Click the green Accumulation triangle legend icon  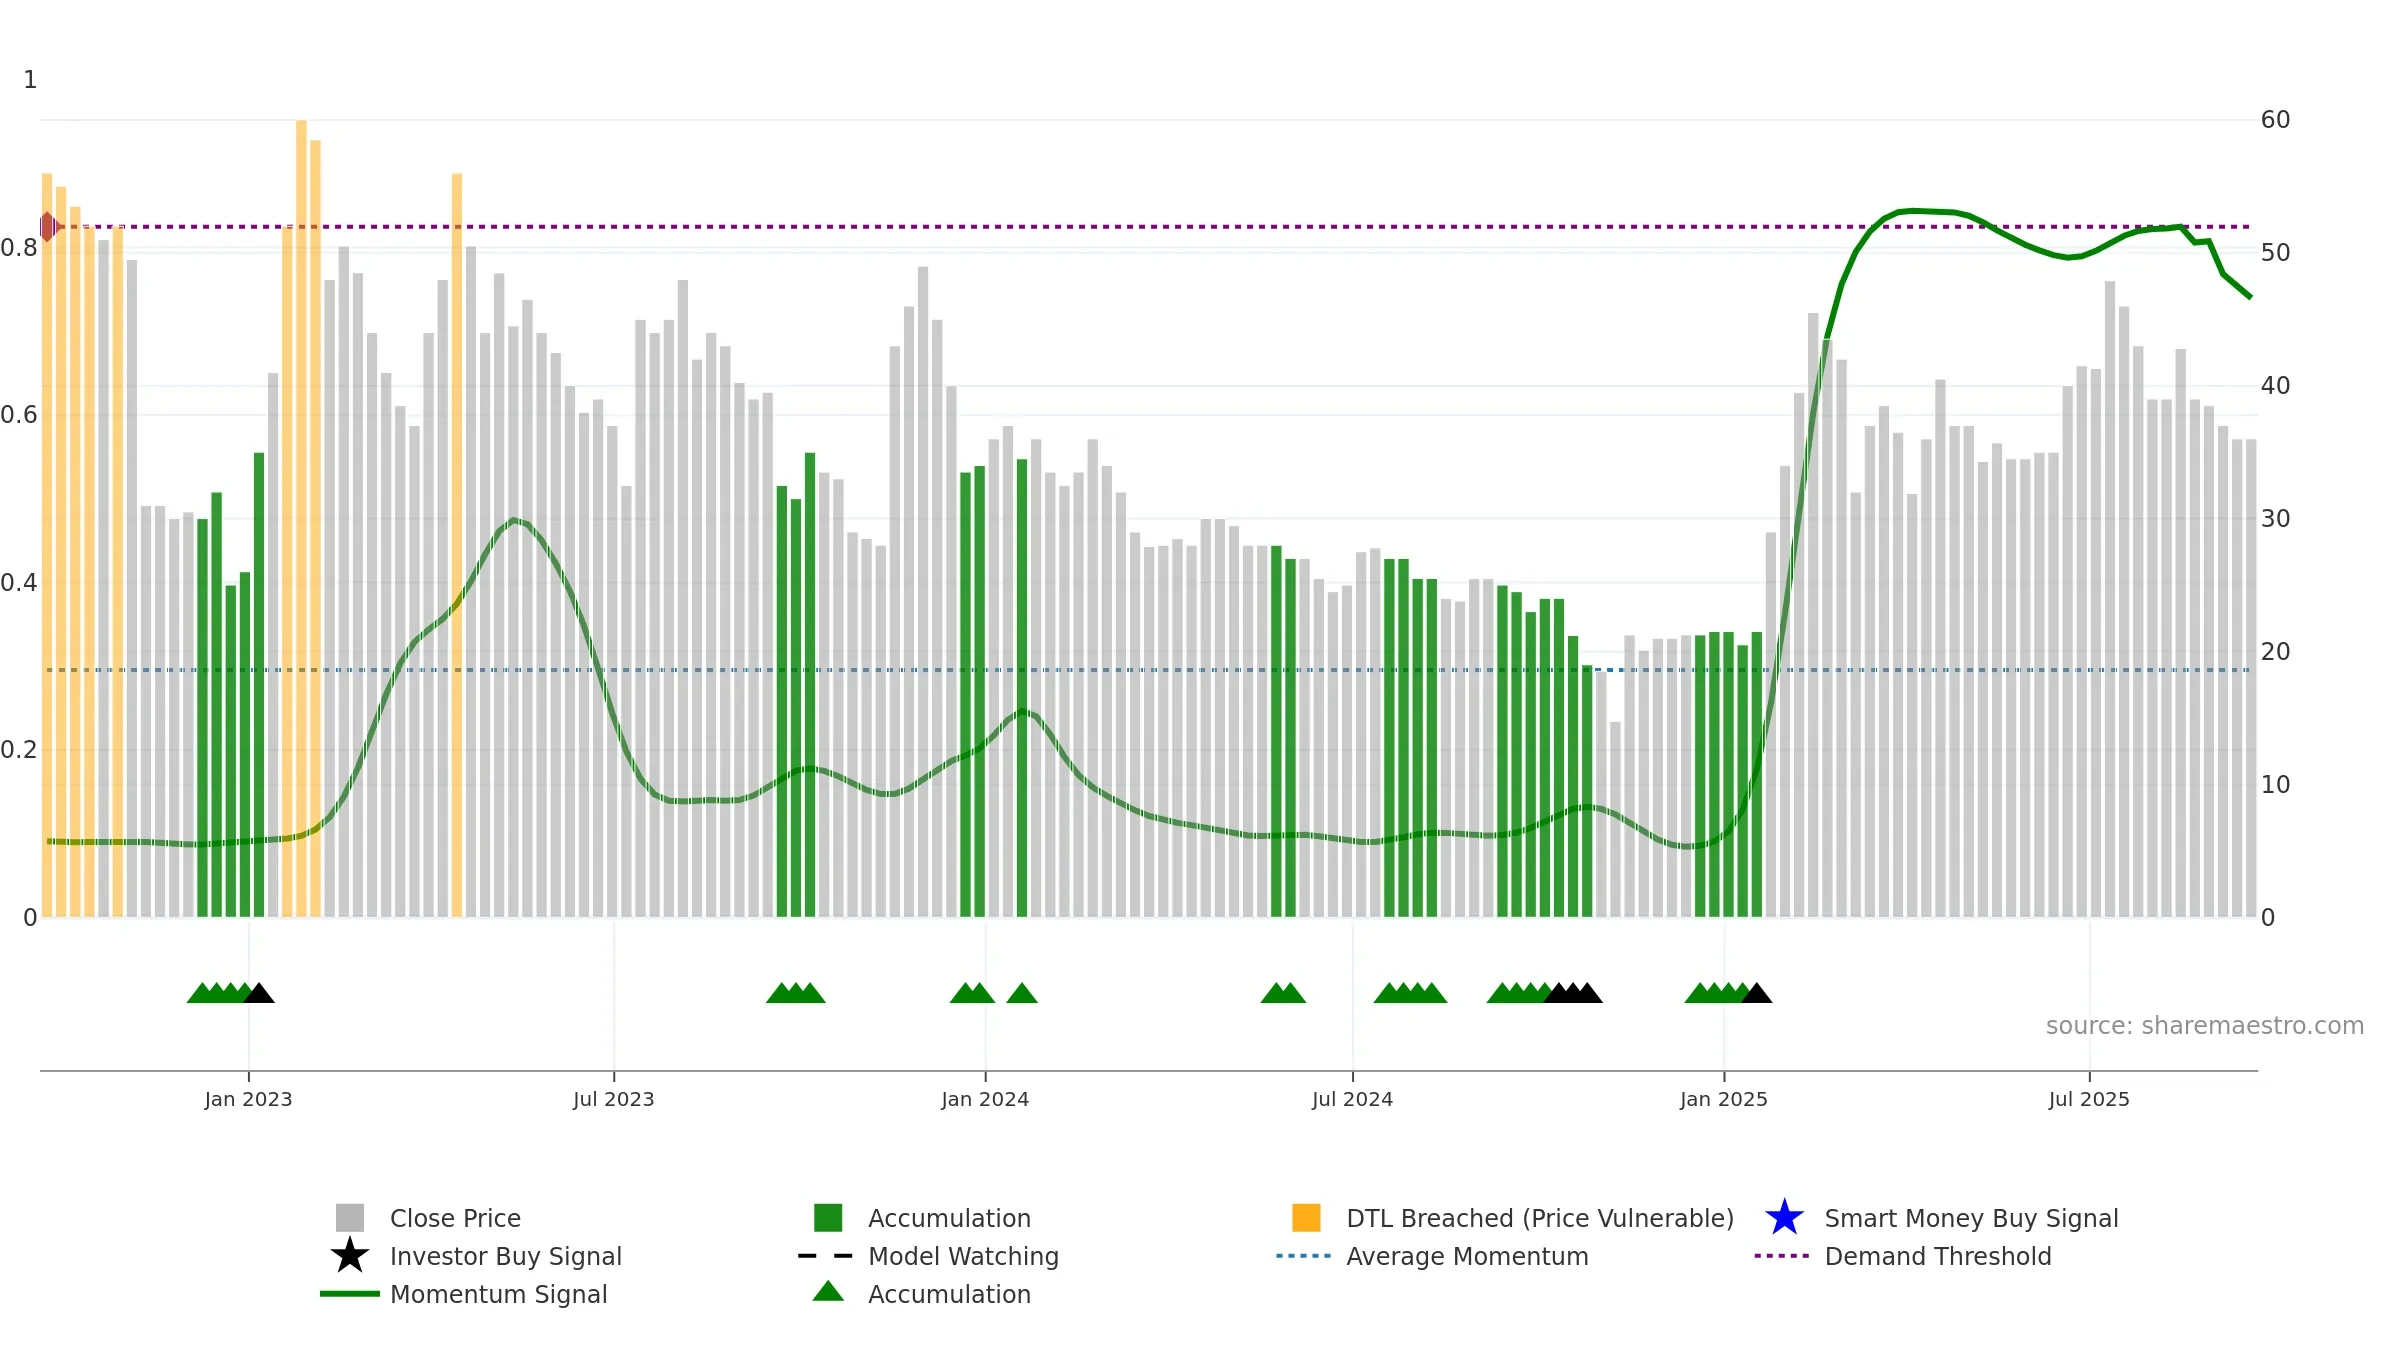[828, 1292]
